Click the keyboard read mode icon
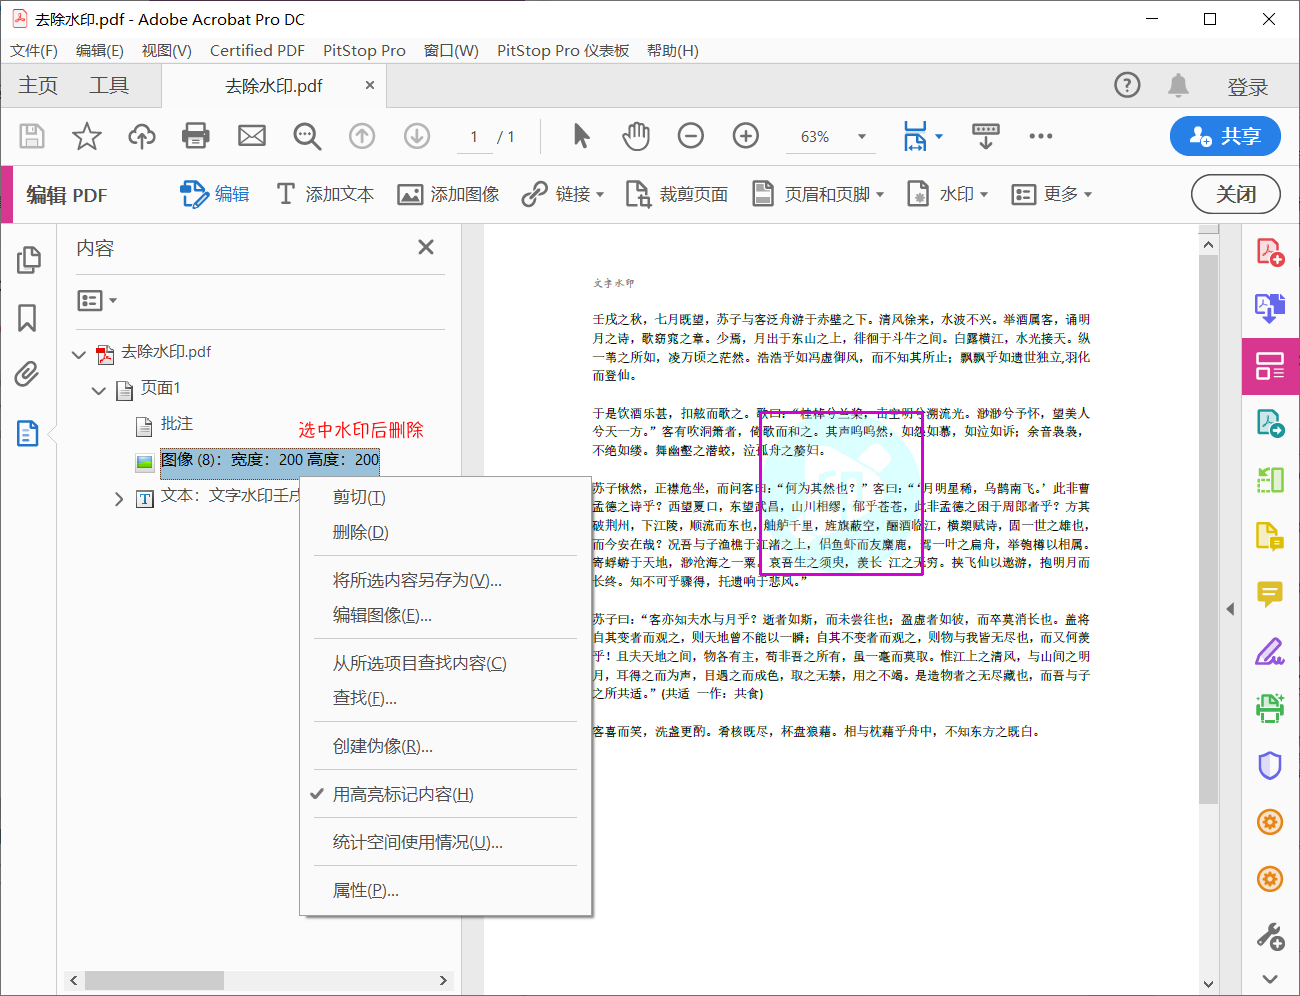1300x996 pixels. coord(986,136)
